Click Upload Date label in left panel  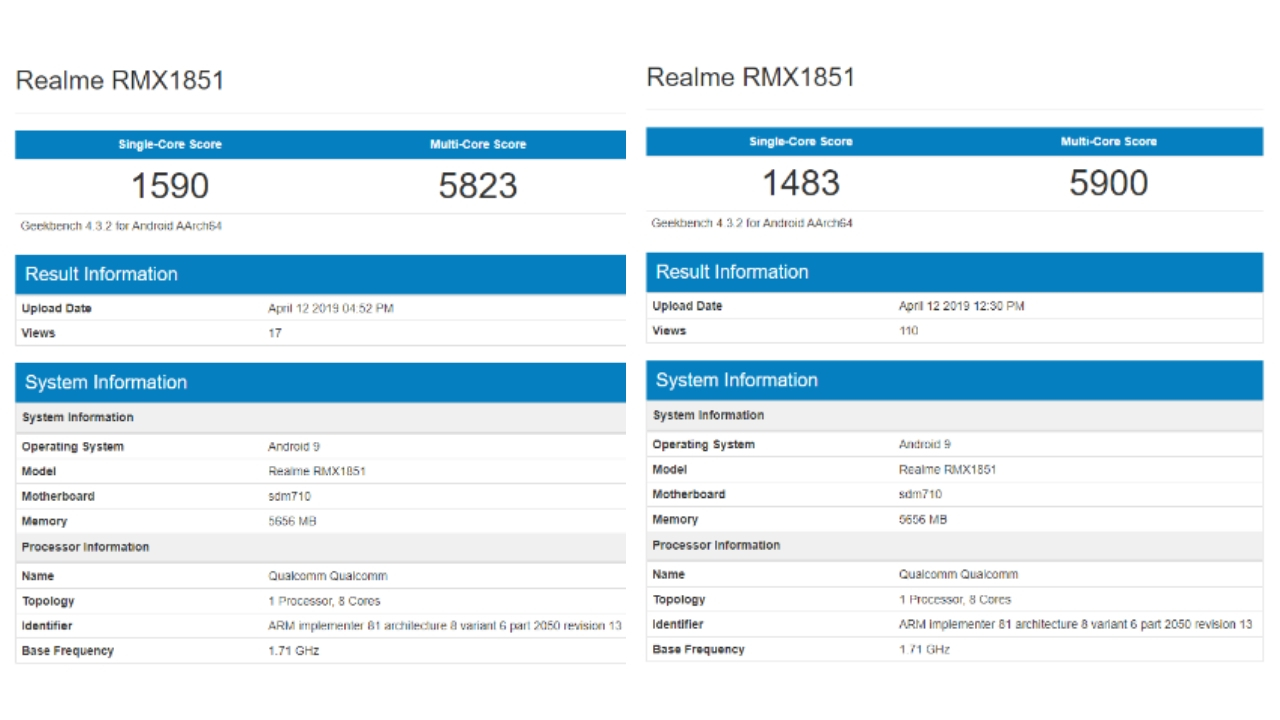[56, 308]
